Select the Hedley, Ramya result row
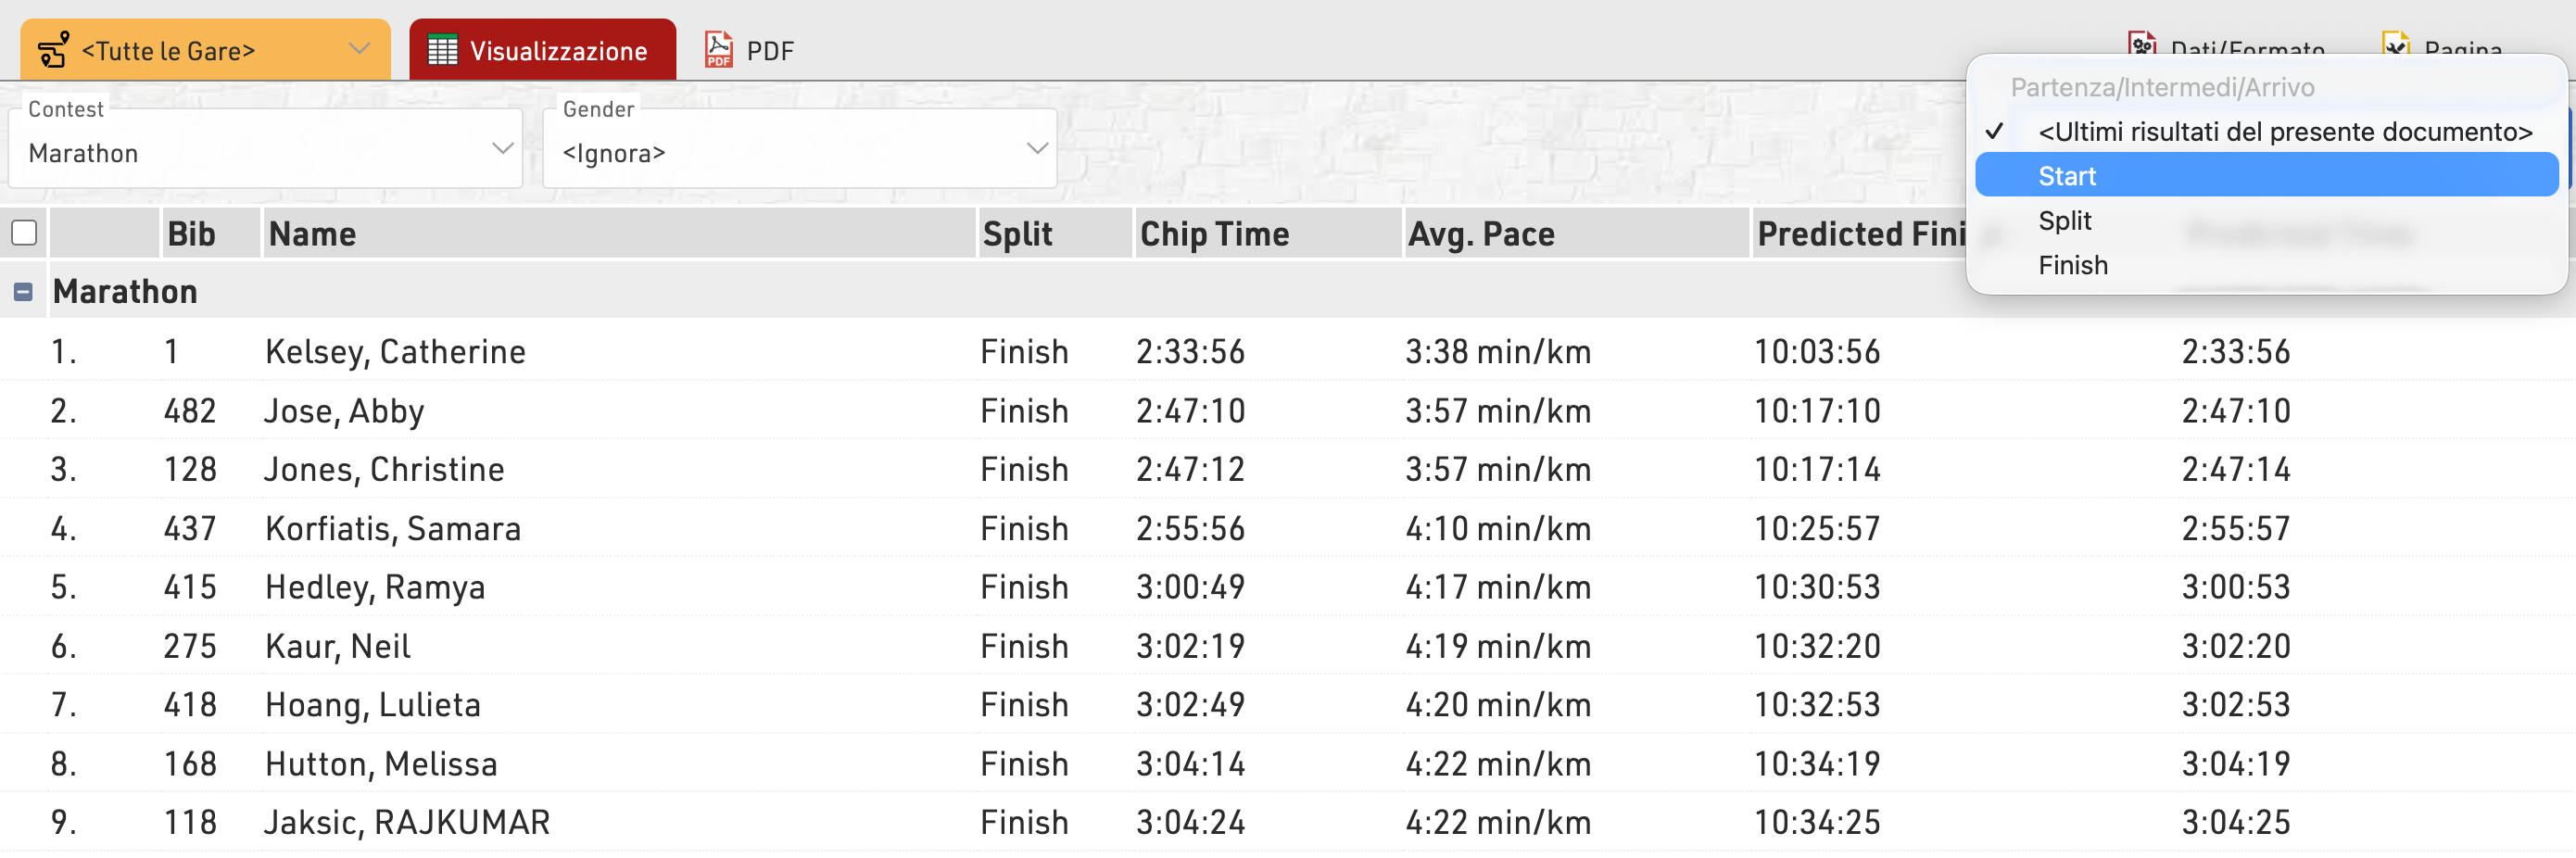Image resolution: width=2576 pixels, height=858 pixels. coord(375,587)
